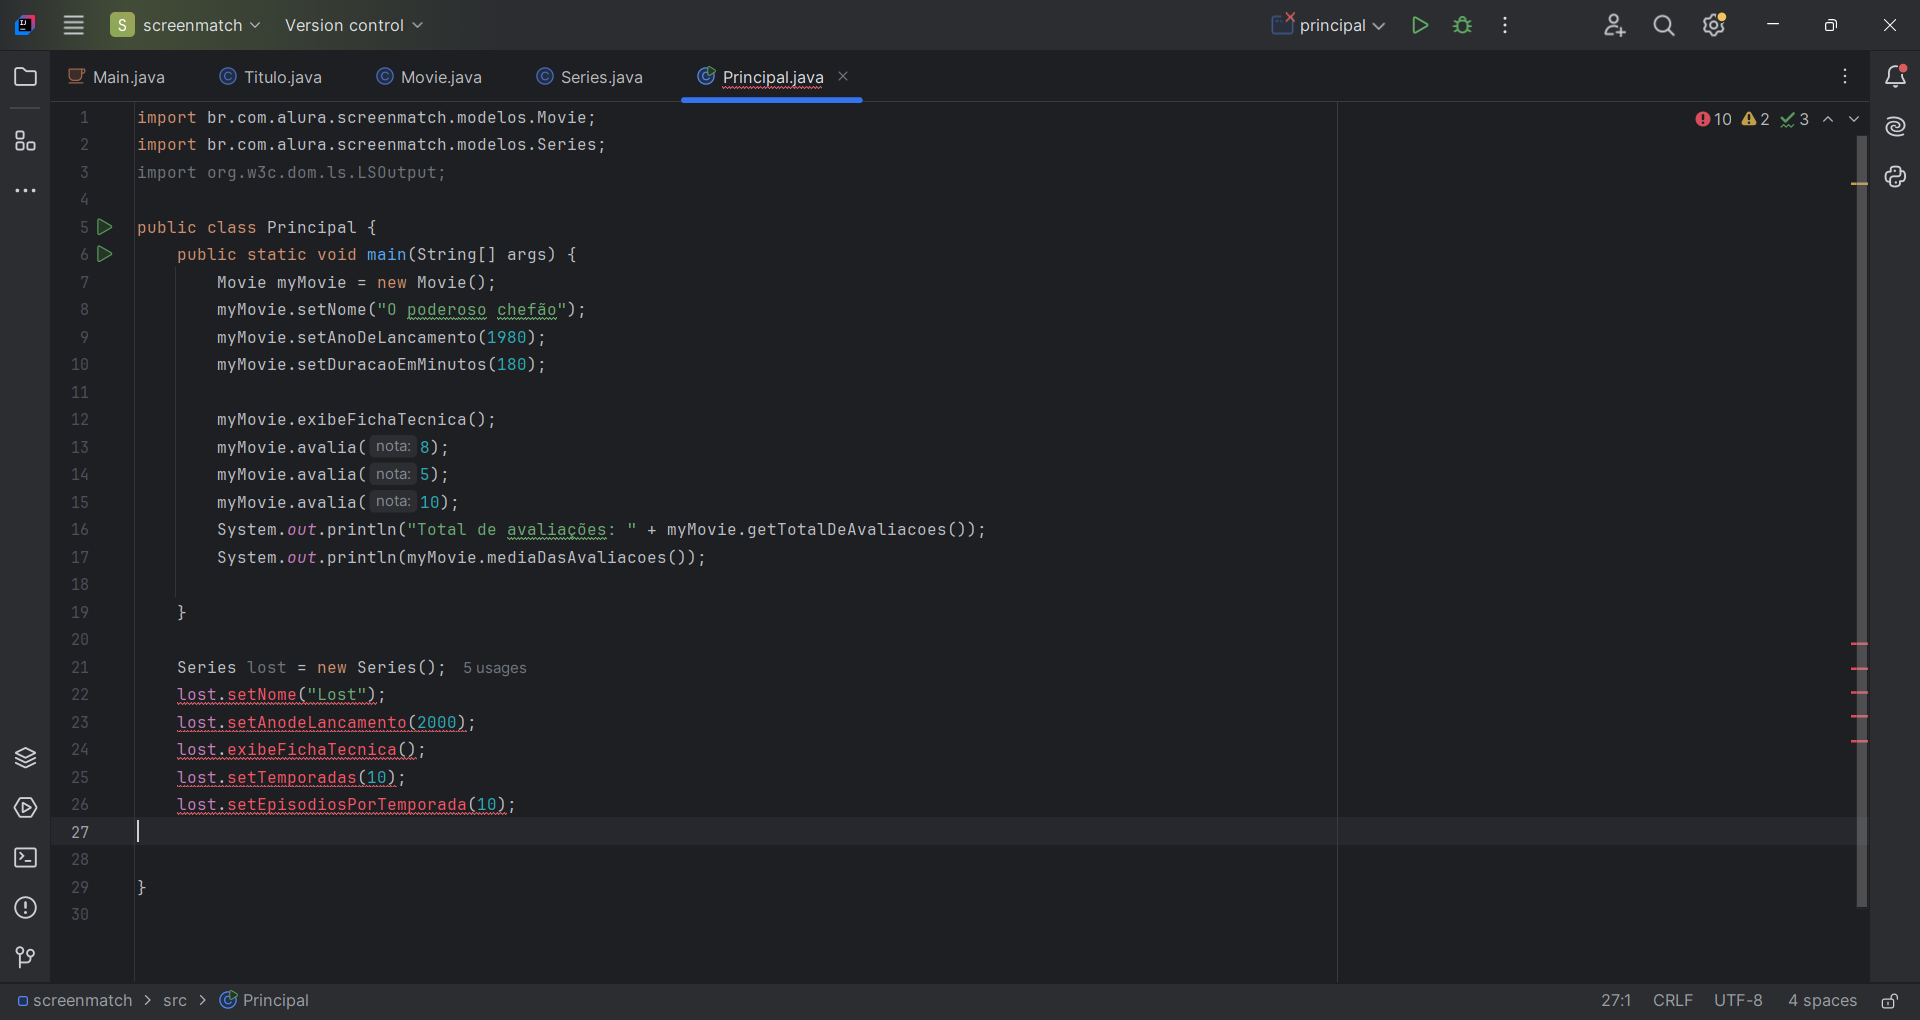
Task: Click the warnings count indicator showing 2
Action: [1756, 119]
